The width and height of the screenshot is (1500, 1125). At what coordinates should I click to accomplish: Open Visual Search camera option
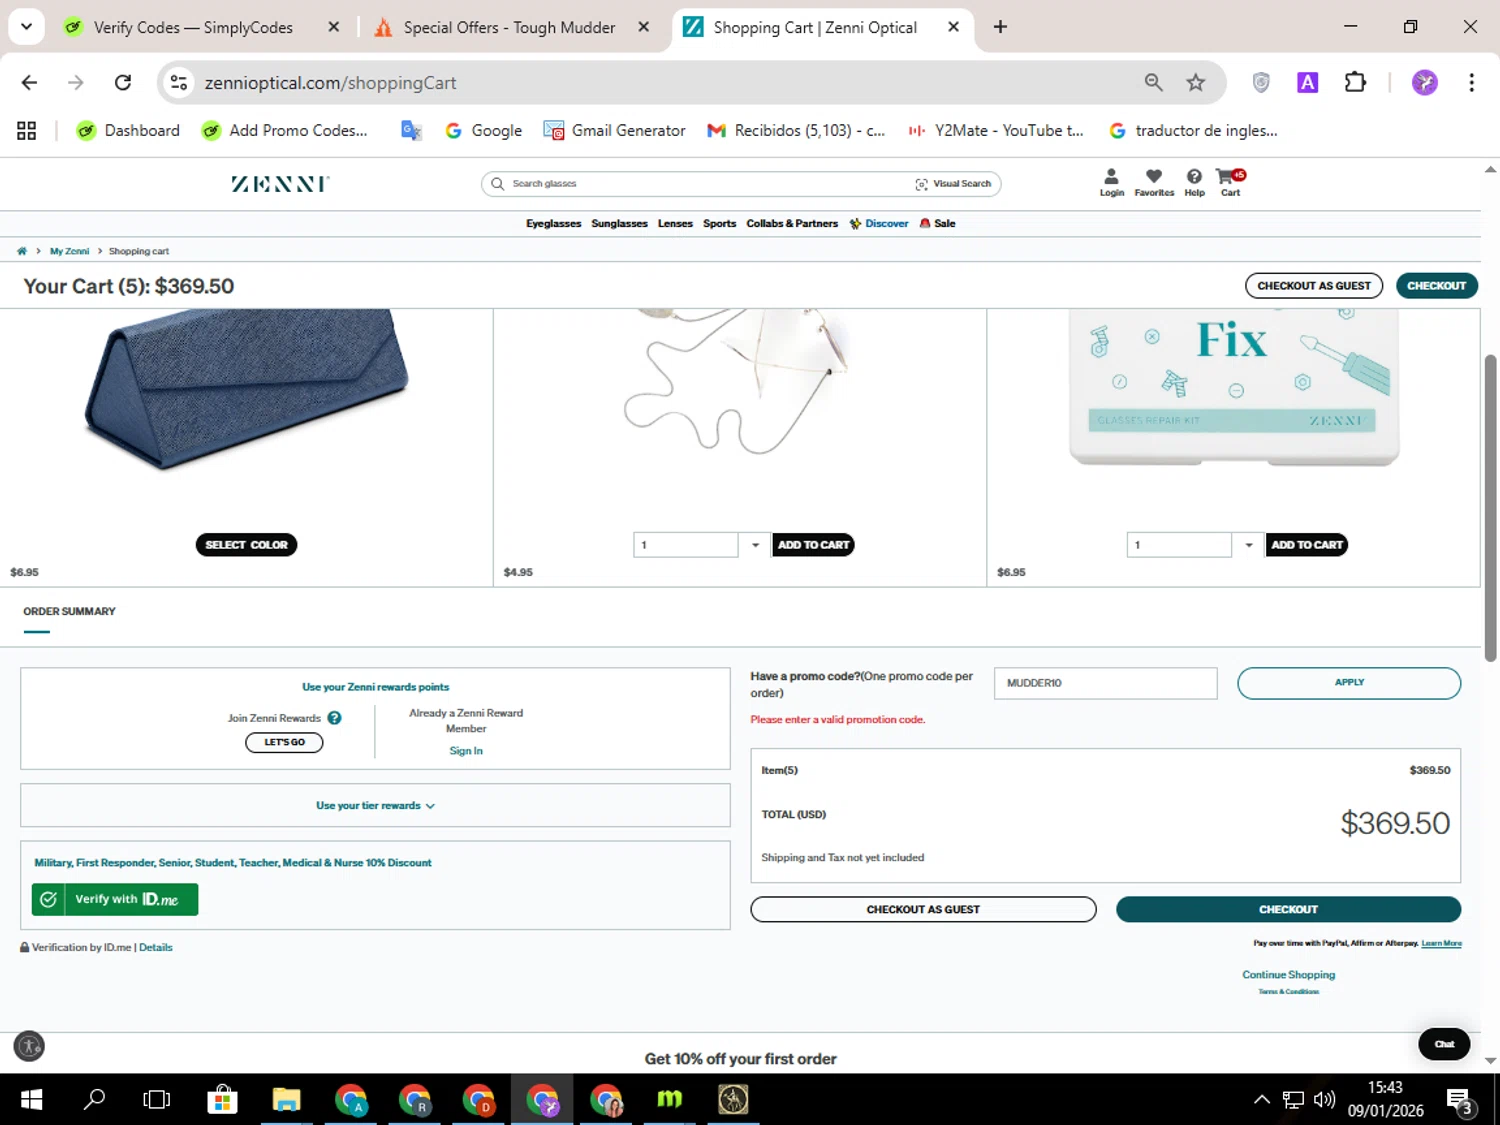pyautogui.click(x=953, y=184)
